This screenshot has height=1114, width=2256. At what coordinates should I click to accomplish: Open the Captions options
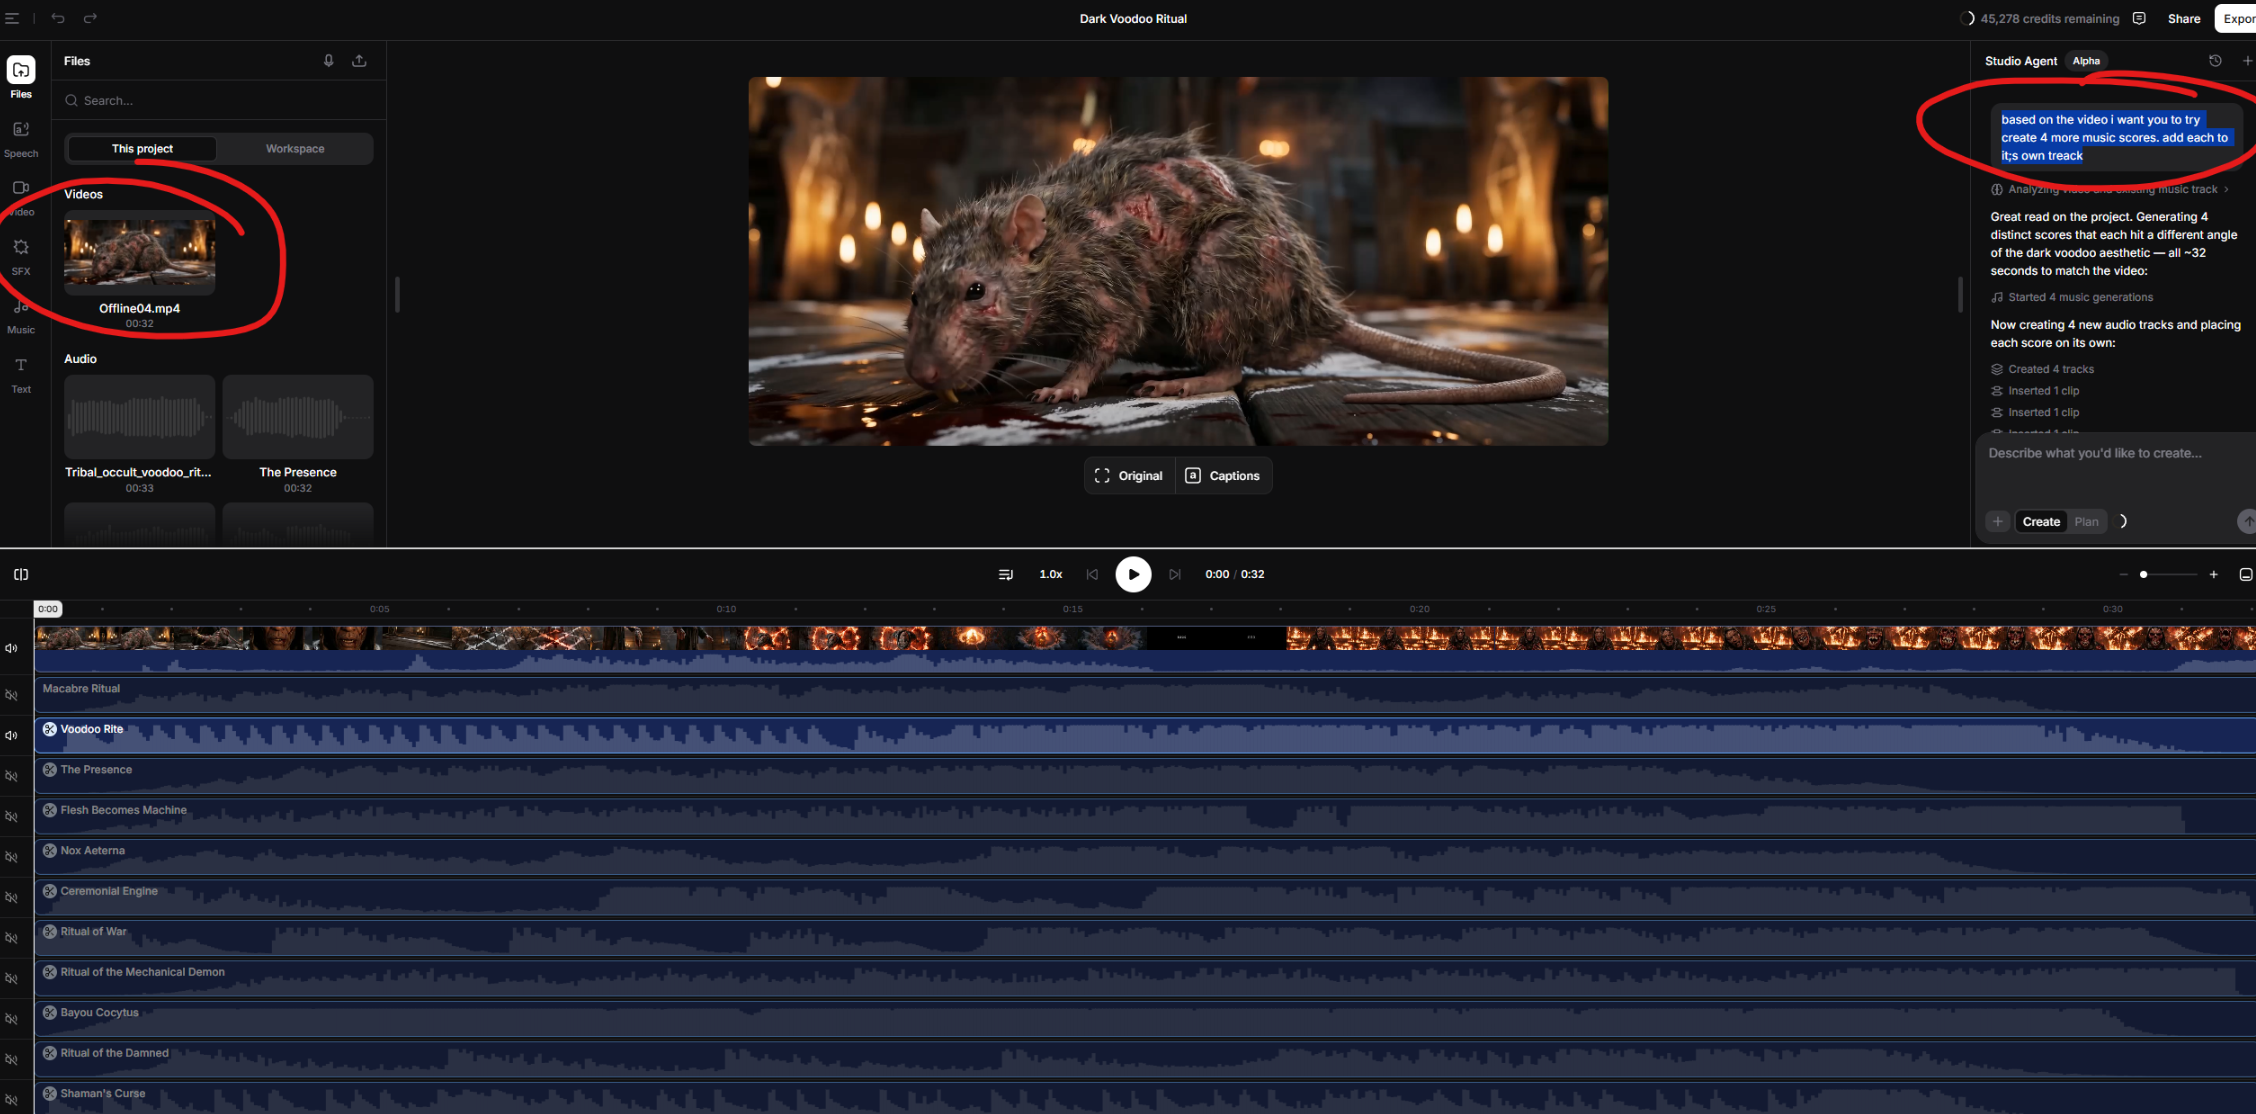[x=1223, y=475]
